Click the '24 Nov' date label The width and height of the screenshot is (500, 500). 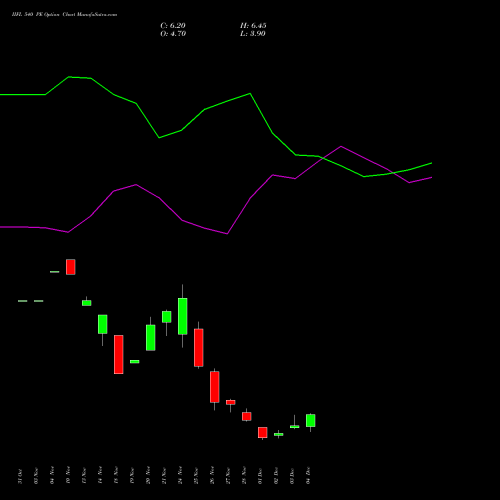click(181, 476)
